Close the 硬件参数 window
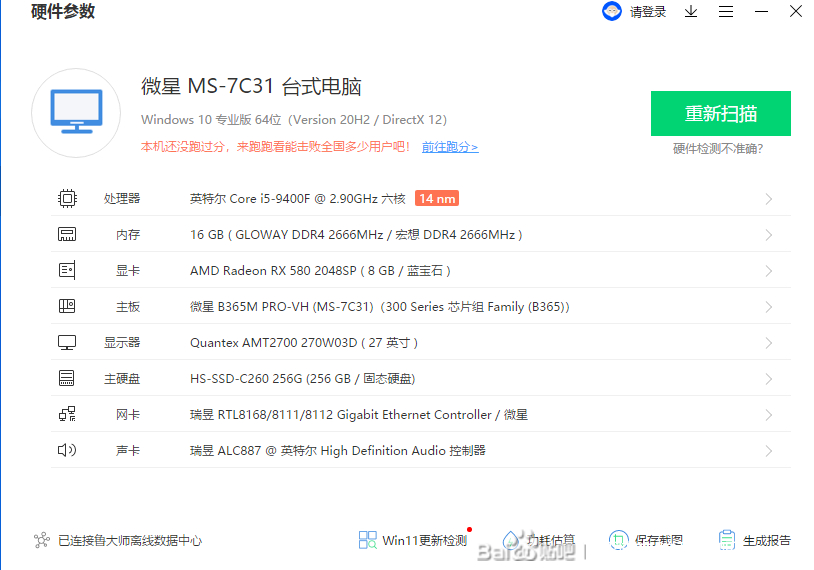The image size is (814, 570). click(x=795, y=11)
